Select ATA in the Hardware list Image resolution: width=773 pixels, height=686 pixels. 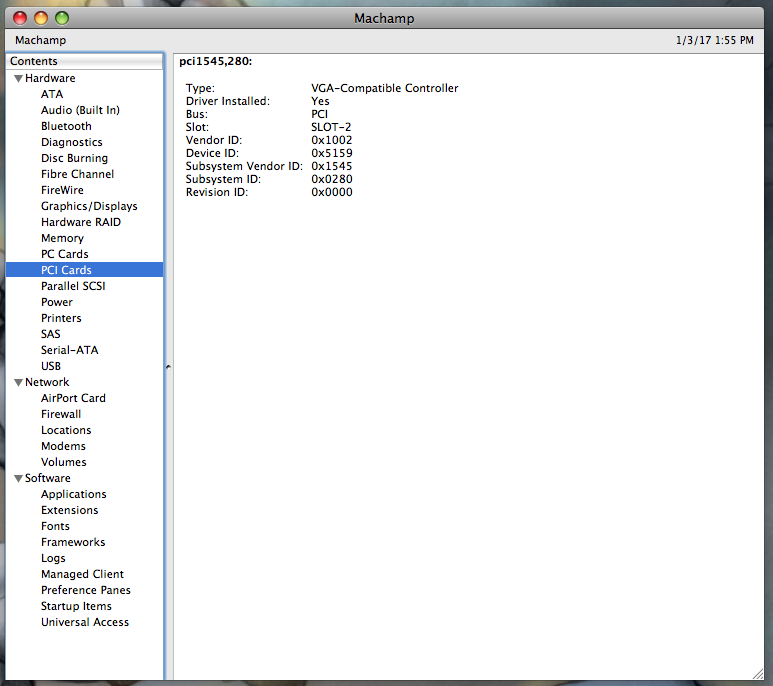tap(52, 94)
